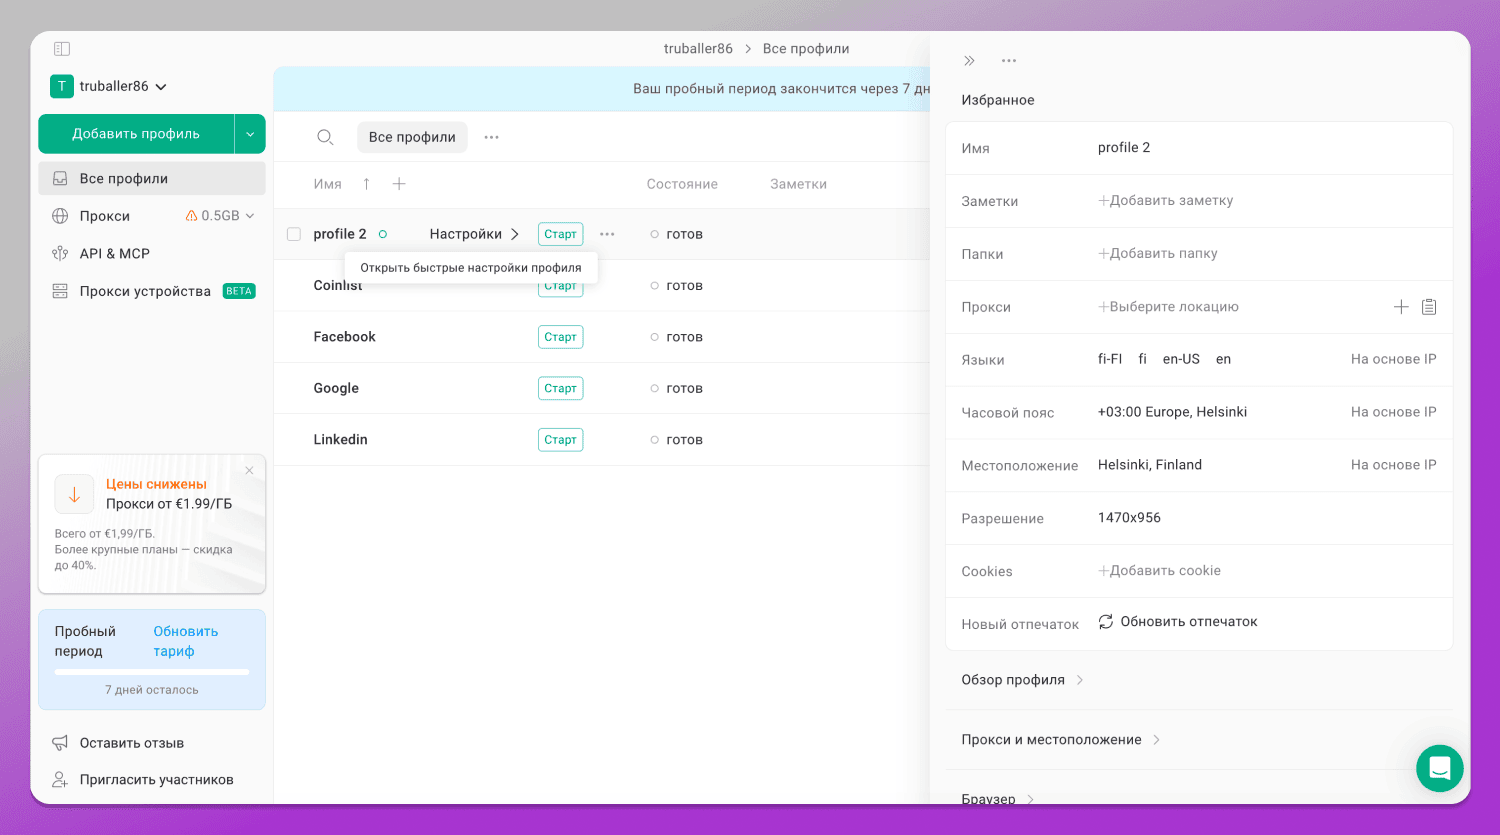Click +Добавить cookie field
The image size is (1500, 835).
(x=1160, y=571)
